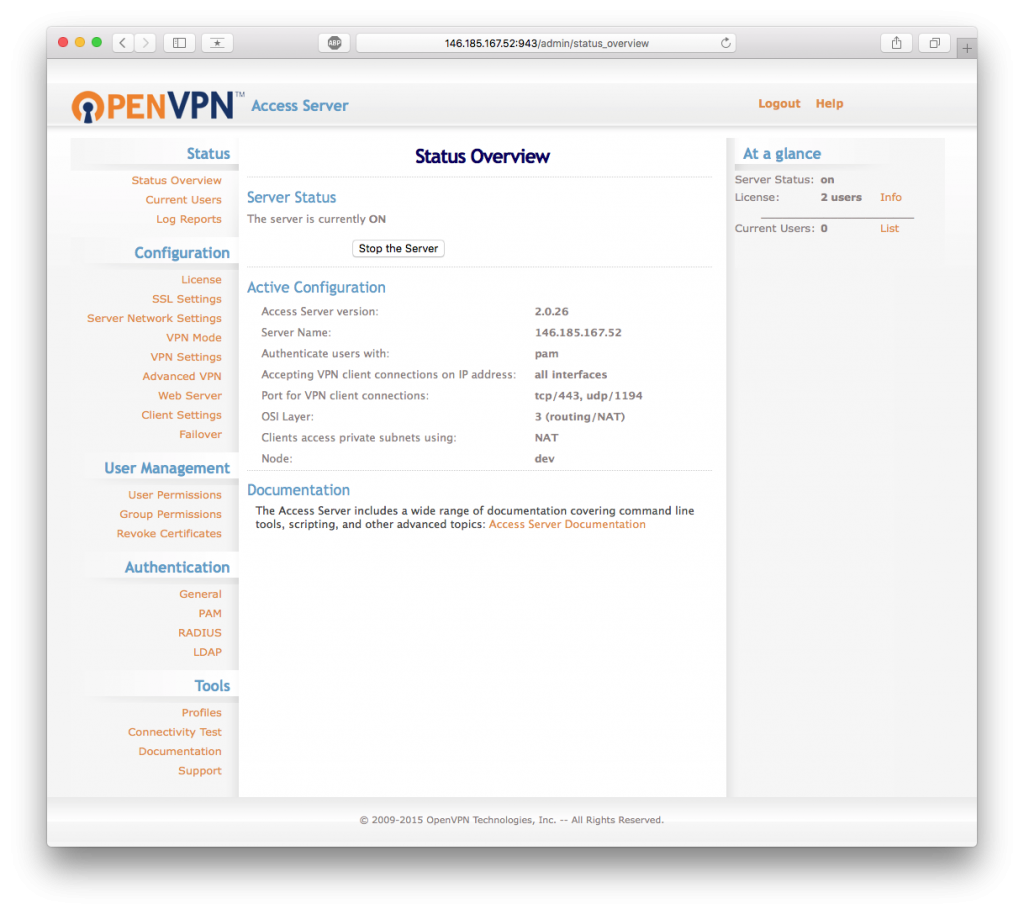The height and width of the screenshot is (914, 1024).
Task: Open Web Server settings
Action: tap(190, 396)
